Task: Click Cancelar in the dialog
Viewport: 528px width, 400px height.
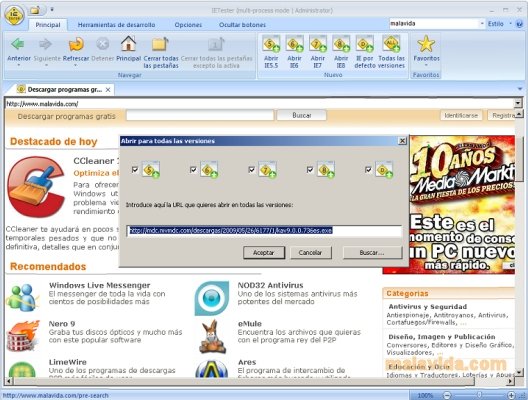Action: pyautogui.click(x=310, y=253)
